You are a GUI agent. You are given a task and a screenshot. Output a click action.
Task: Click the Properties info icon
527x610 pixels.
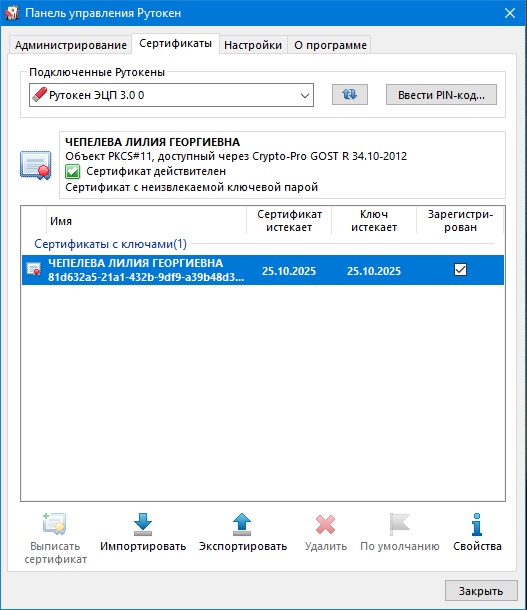point(477,524)
